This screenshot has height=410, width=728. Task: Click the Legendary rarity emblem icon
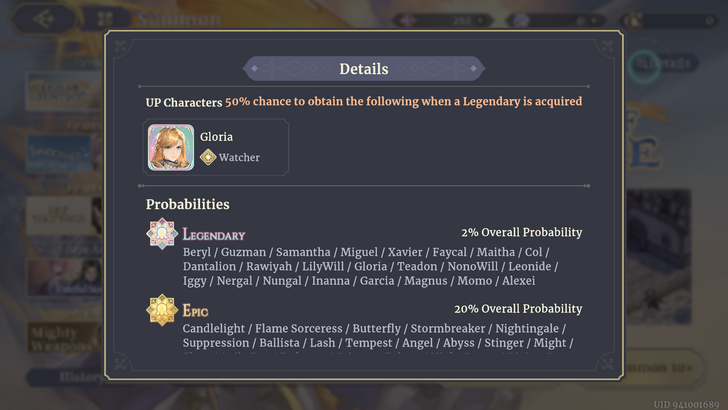pyautogui.click(x=162, y=233)
